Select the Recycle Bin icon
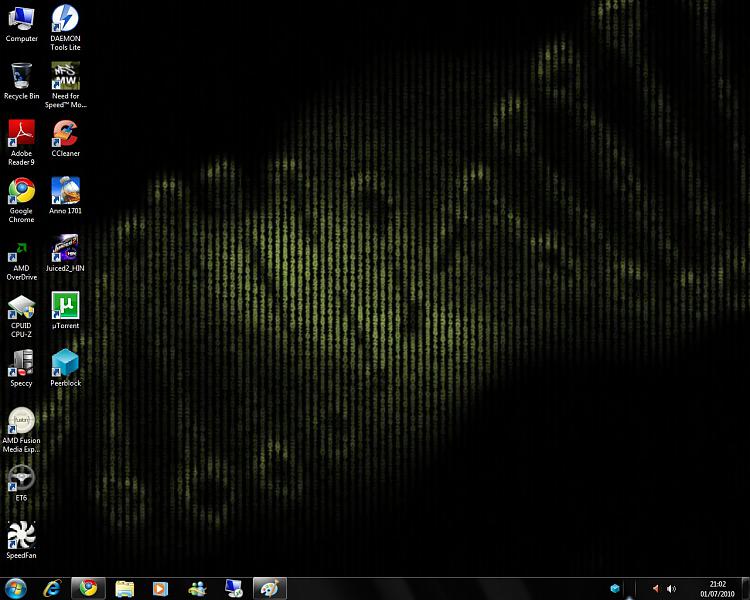This screenshot has width=750, height=600. tap(22, 81)
